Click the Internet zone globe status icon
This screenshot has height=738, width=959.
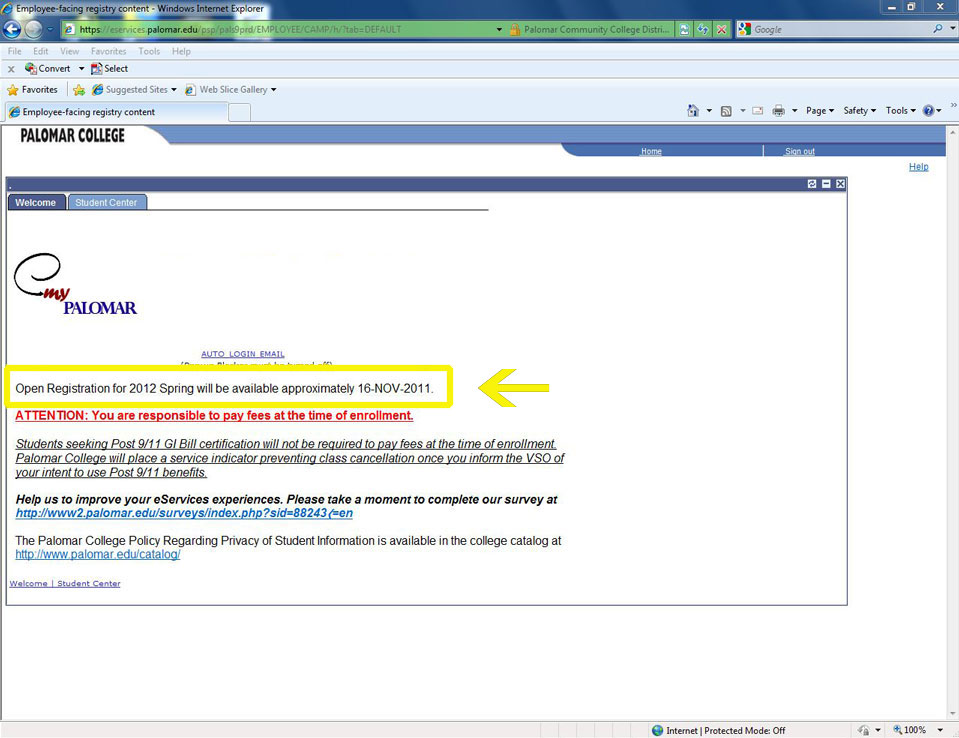[x=657, y=730]
